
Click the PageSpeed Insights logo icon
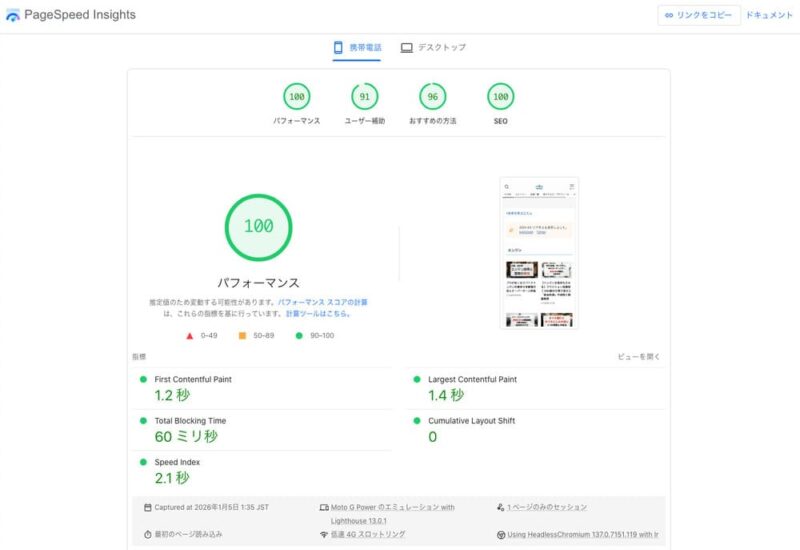[x=13, y=16]
